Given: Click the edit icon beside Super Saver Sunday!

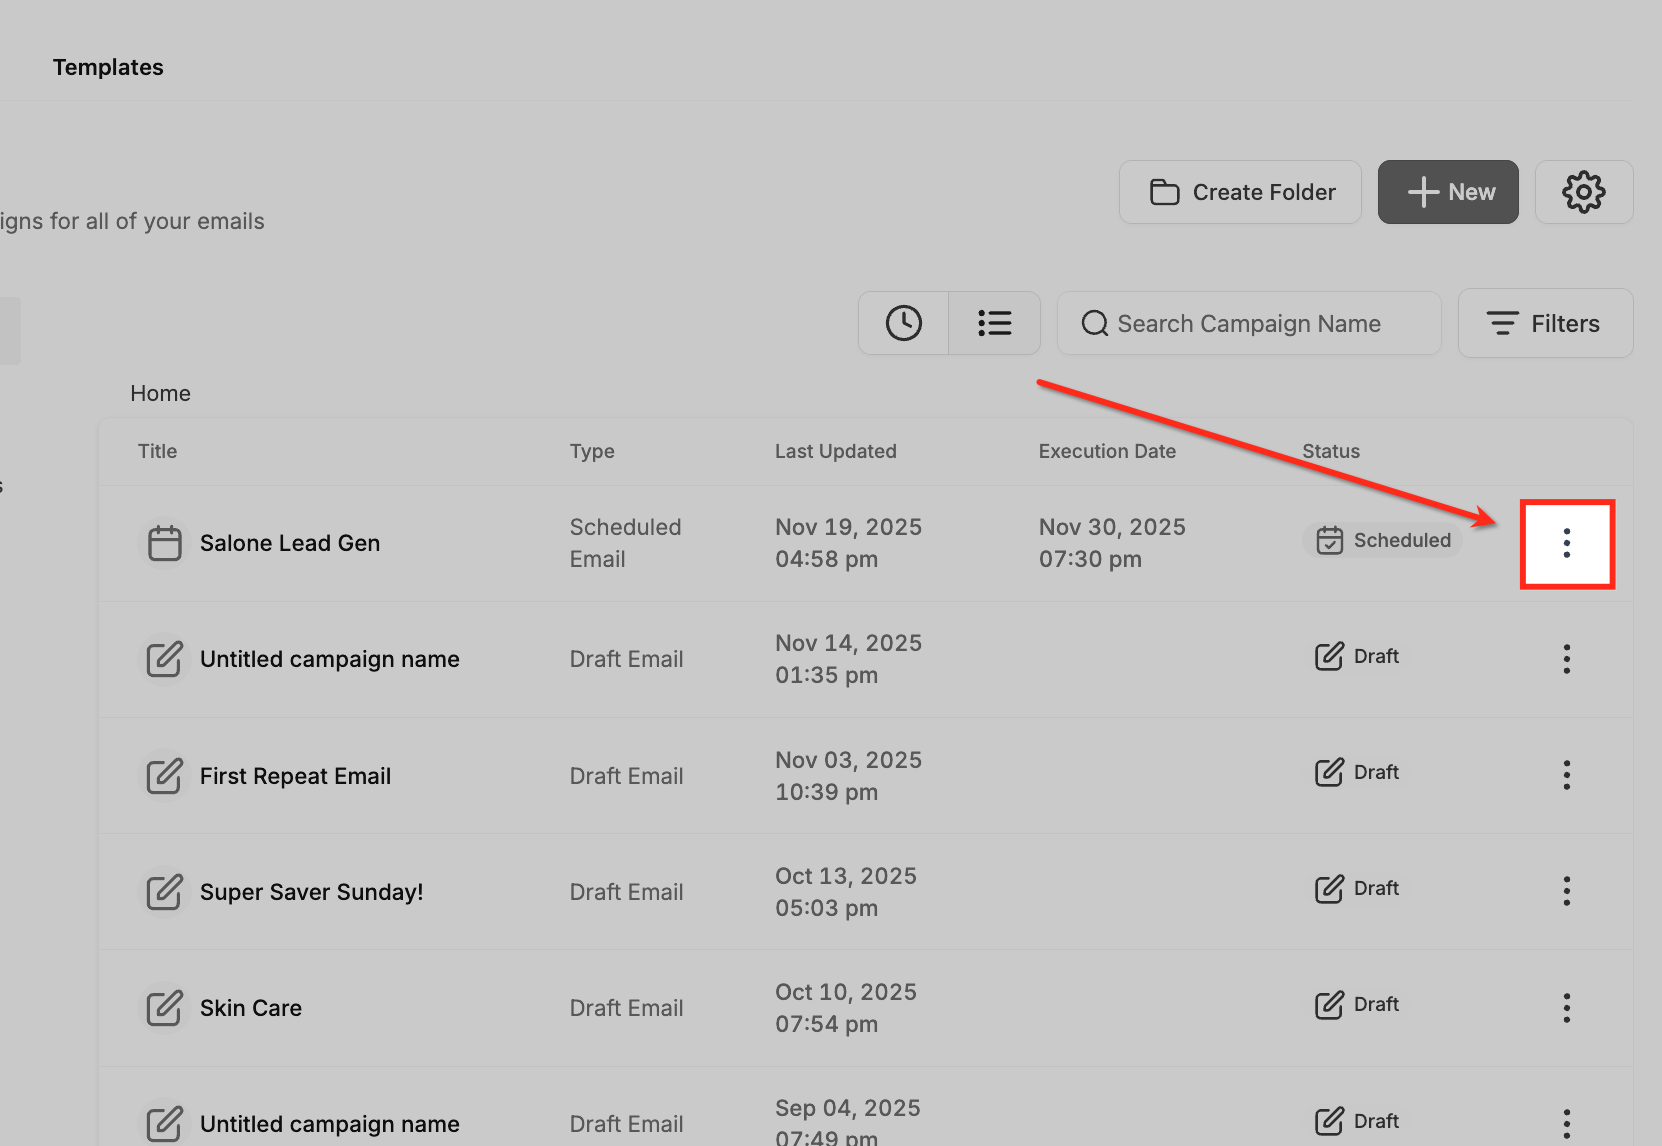Looking at the screenshot, I should [x=164, y=892].
